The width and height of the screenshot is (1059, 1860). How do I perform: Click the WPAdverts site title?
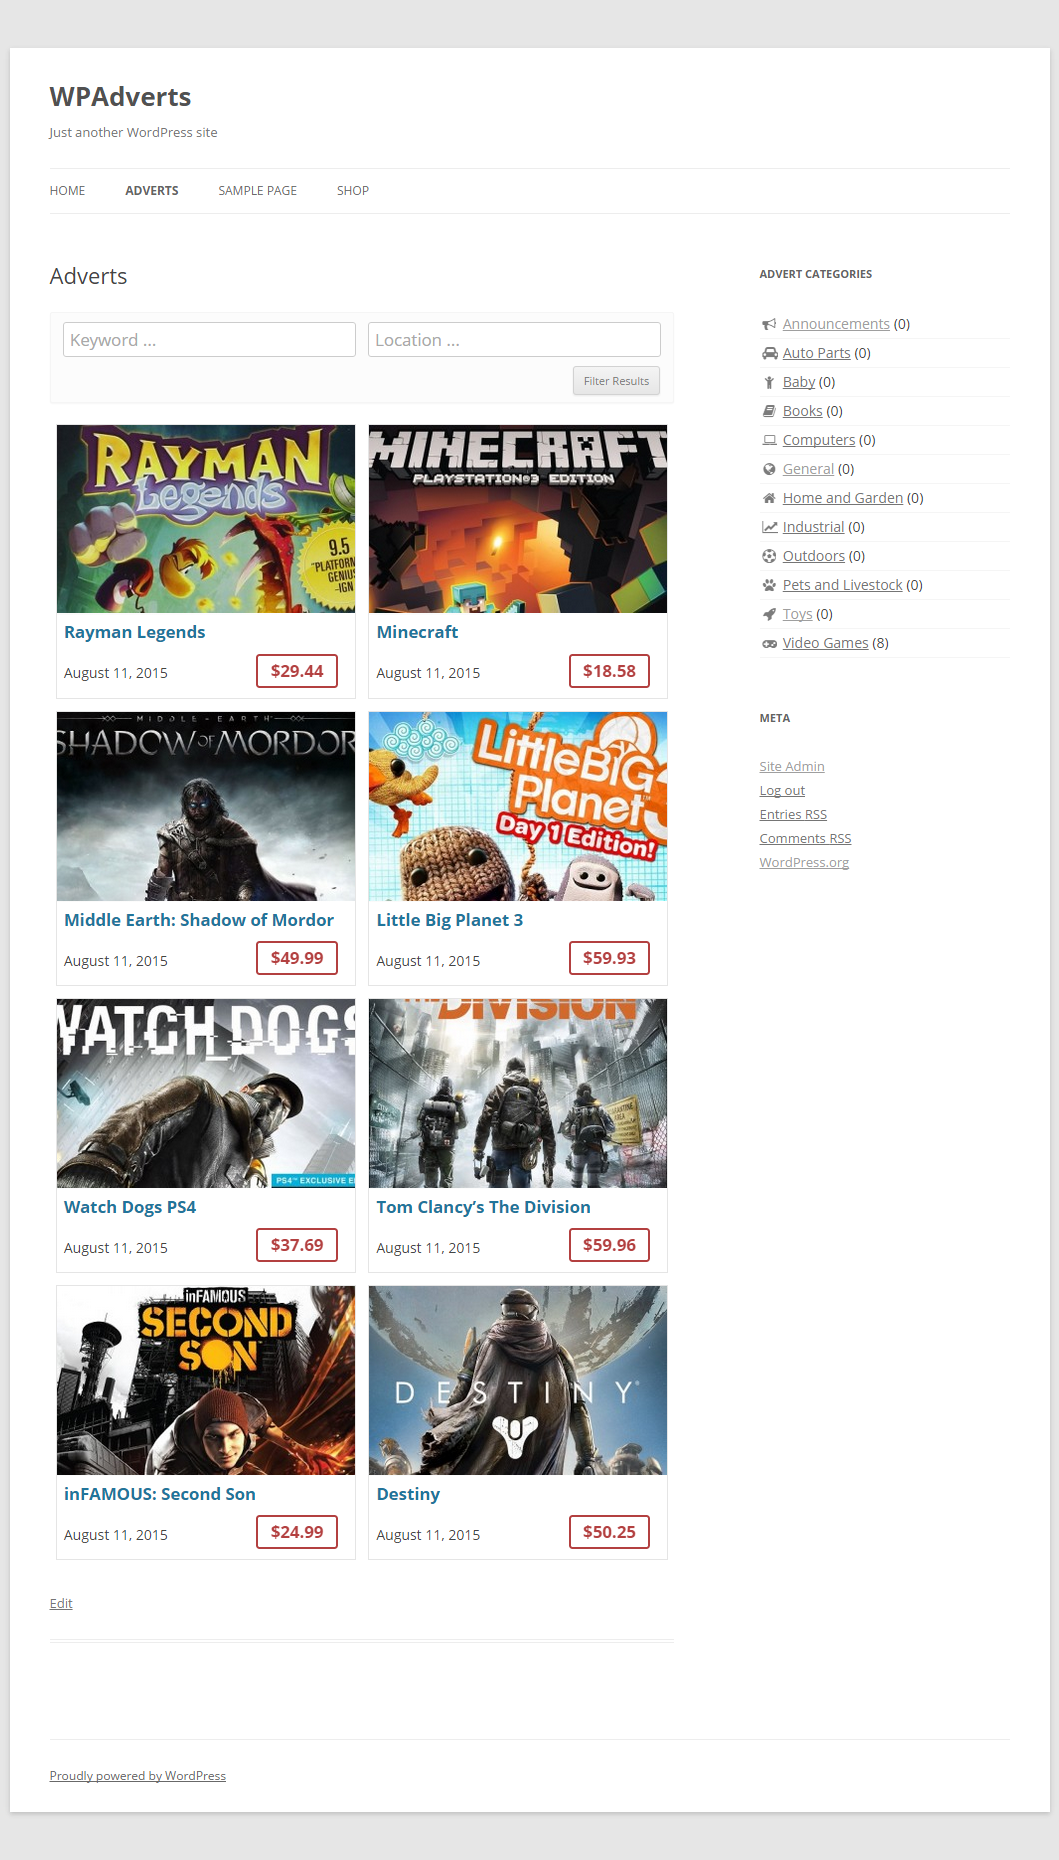click(x=120, y=97)
